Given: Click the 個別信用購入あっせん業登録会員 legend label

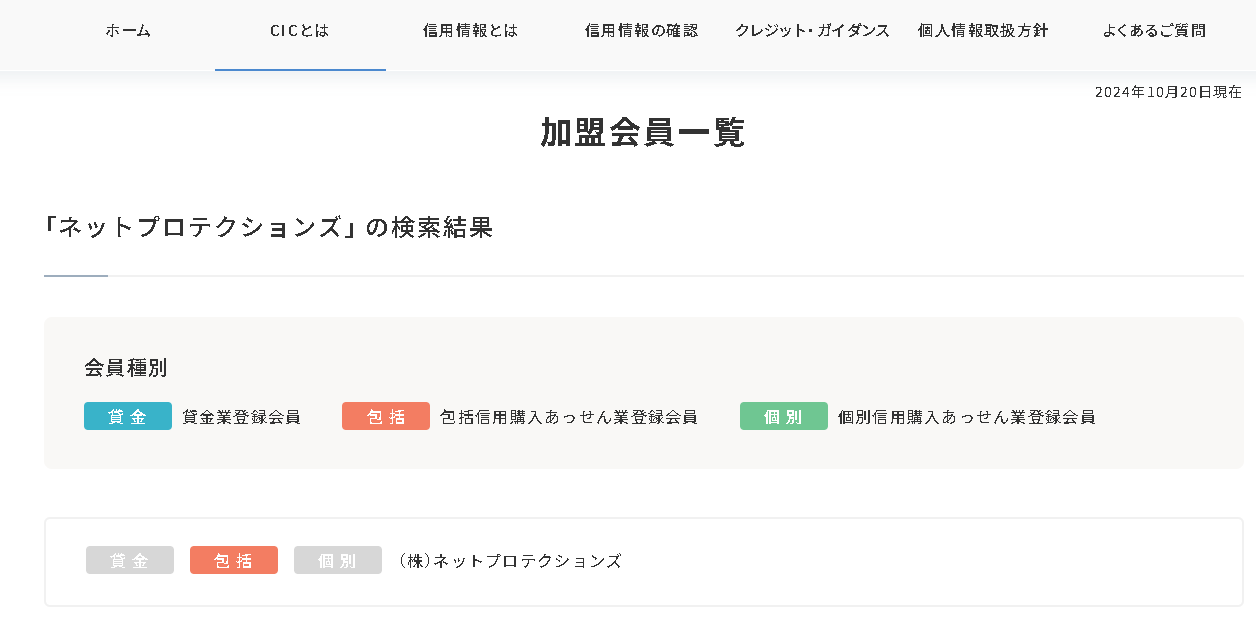Looking at the screenshot, I should (966, 417).
